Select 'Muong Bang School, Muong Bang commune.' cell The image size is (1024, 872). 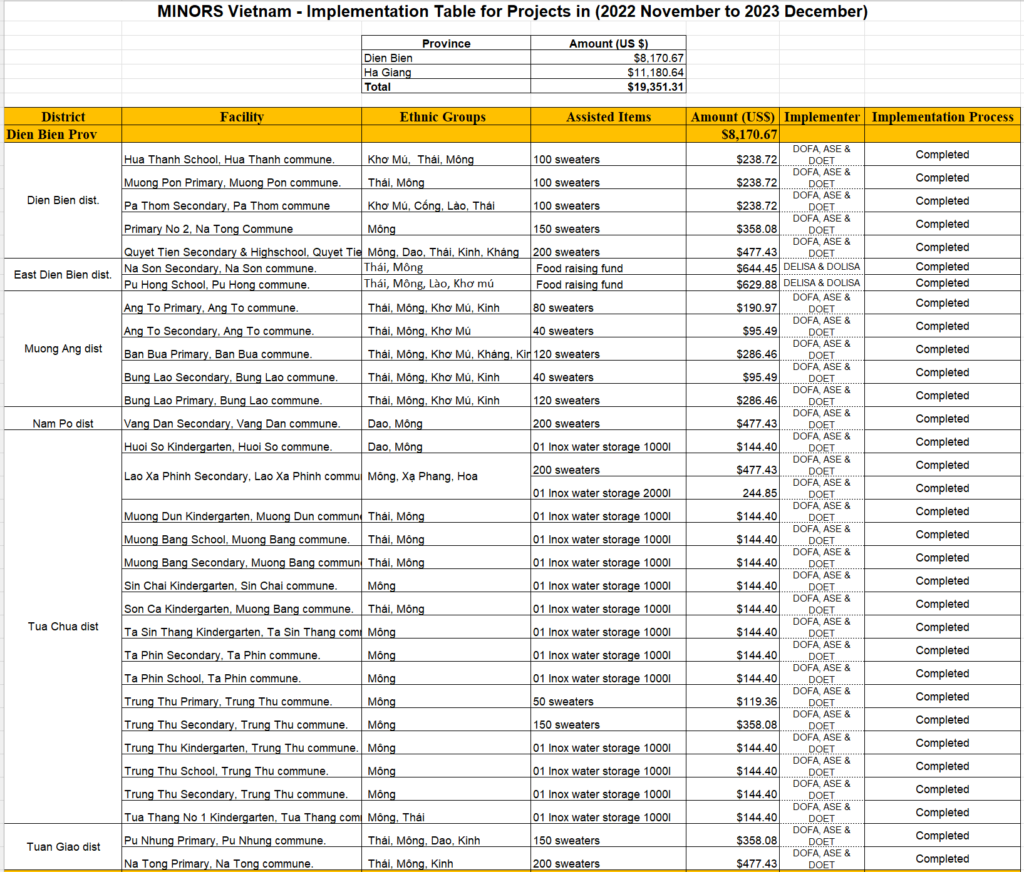click(241, 536)
